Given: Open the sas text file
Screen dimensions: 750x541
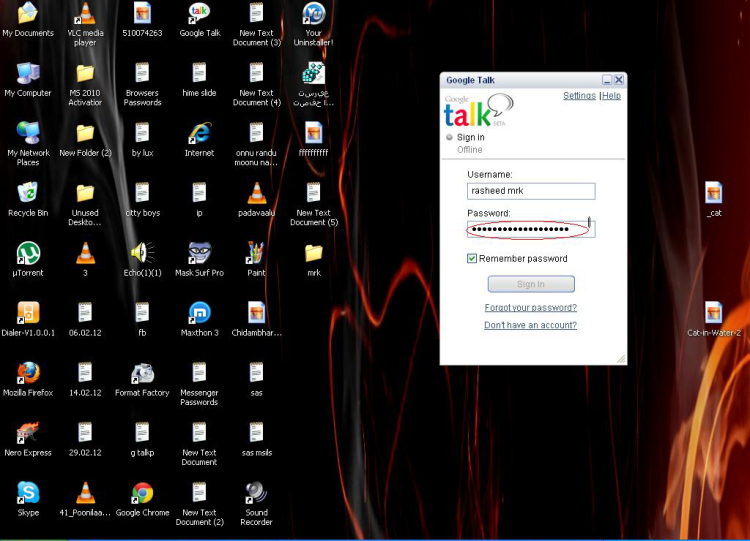Looking at the screenshot, I should tap(256, 373).
